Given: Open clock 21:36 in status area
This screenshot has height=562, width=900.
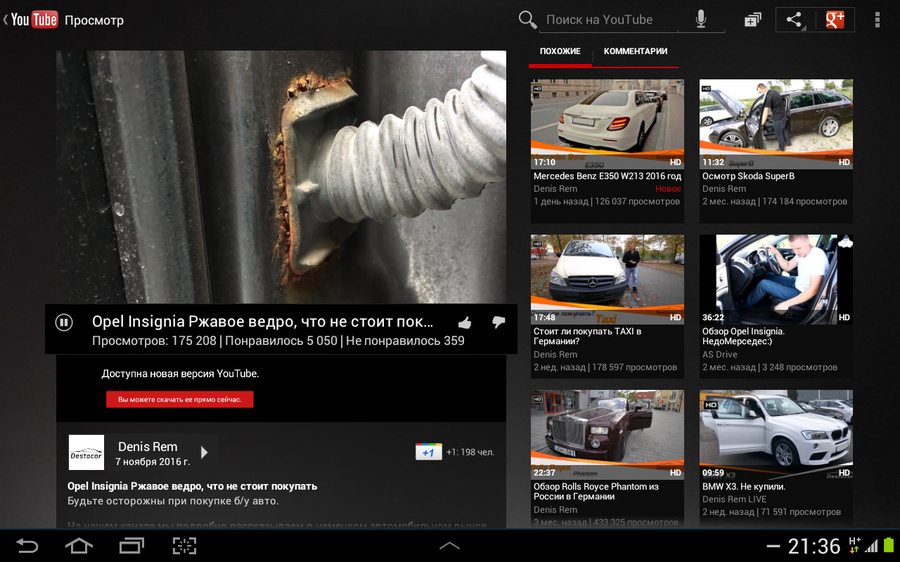Looking at the screenshot, I should [814, 546].
